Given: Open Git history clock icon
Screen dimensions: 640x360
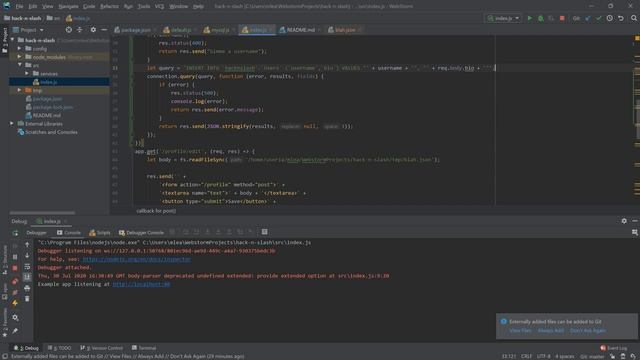Looking at the screenshot, I should click(x=610, y=18).
